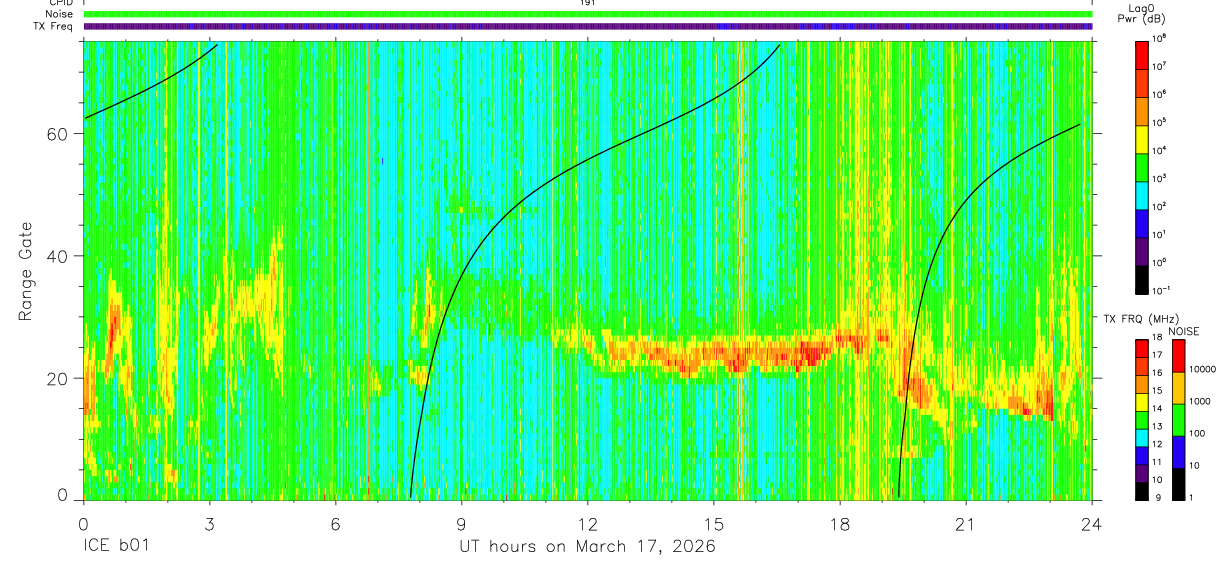Pick the yellow swatch in TX FRQ colorbar

(1141, 402)
